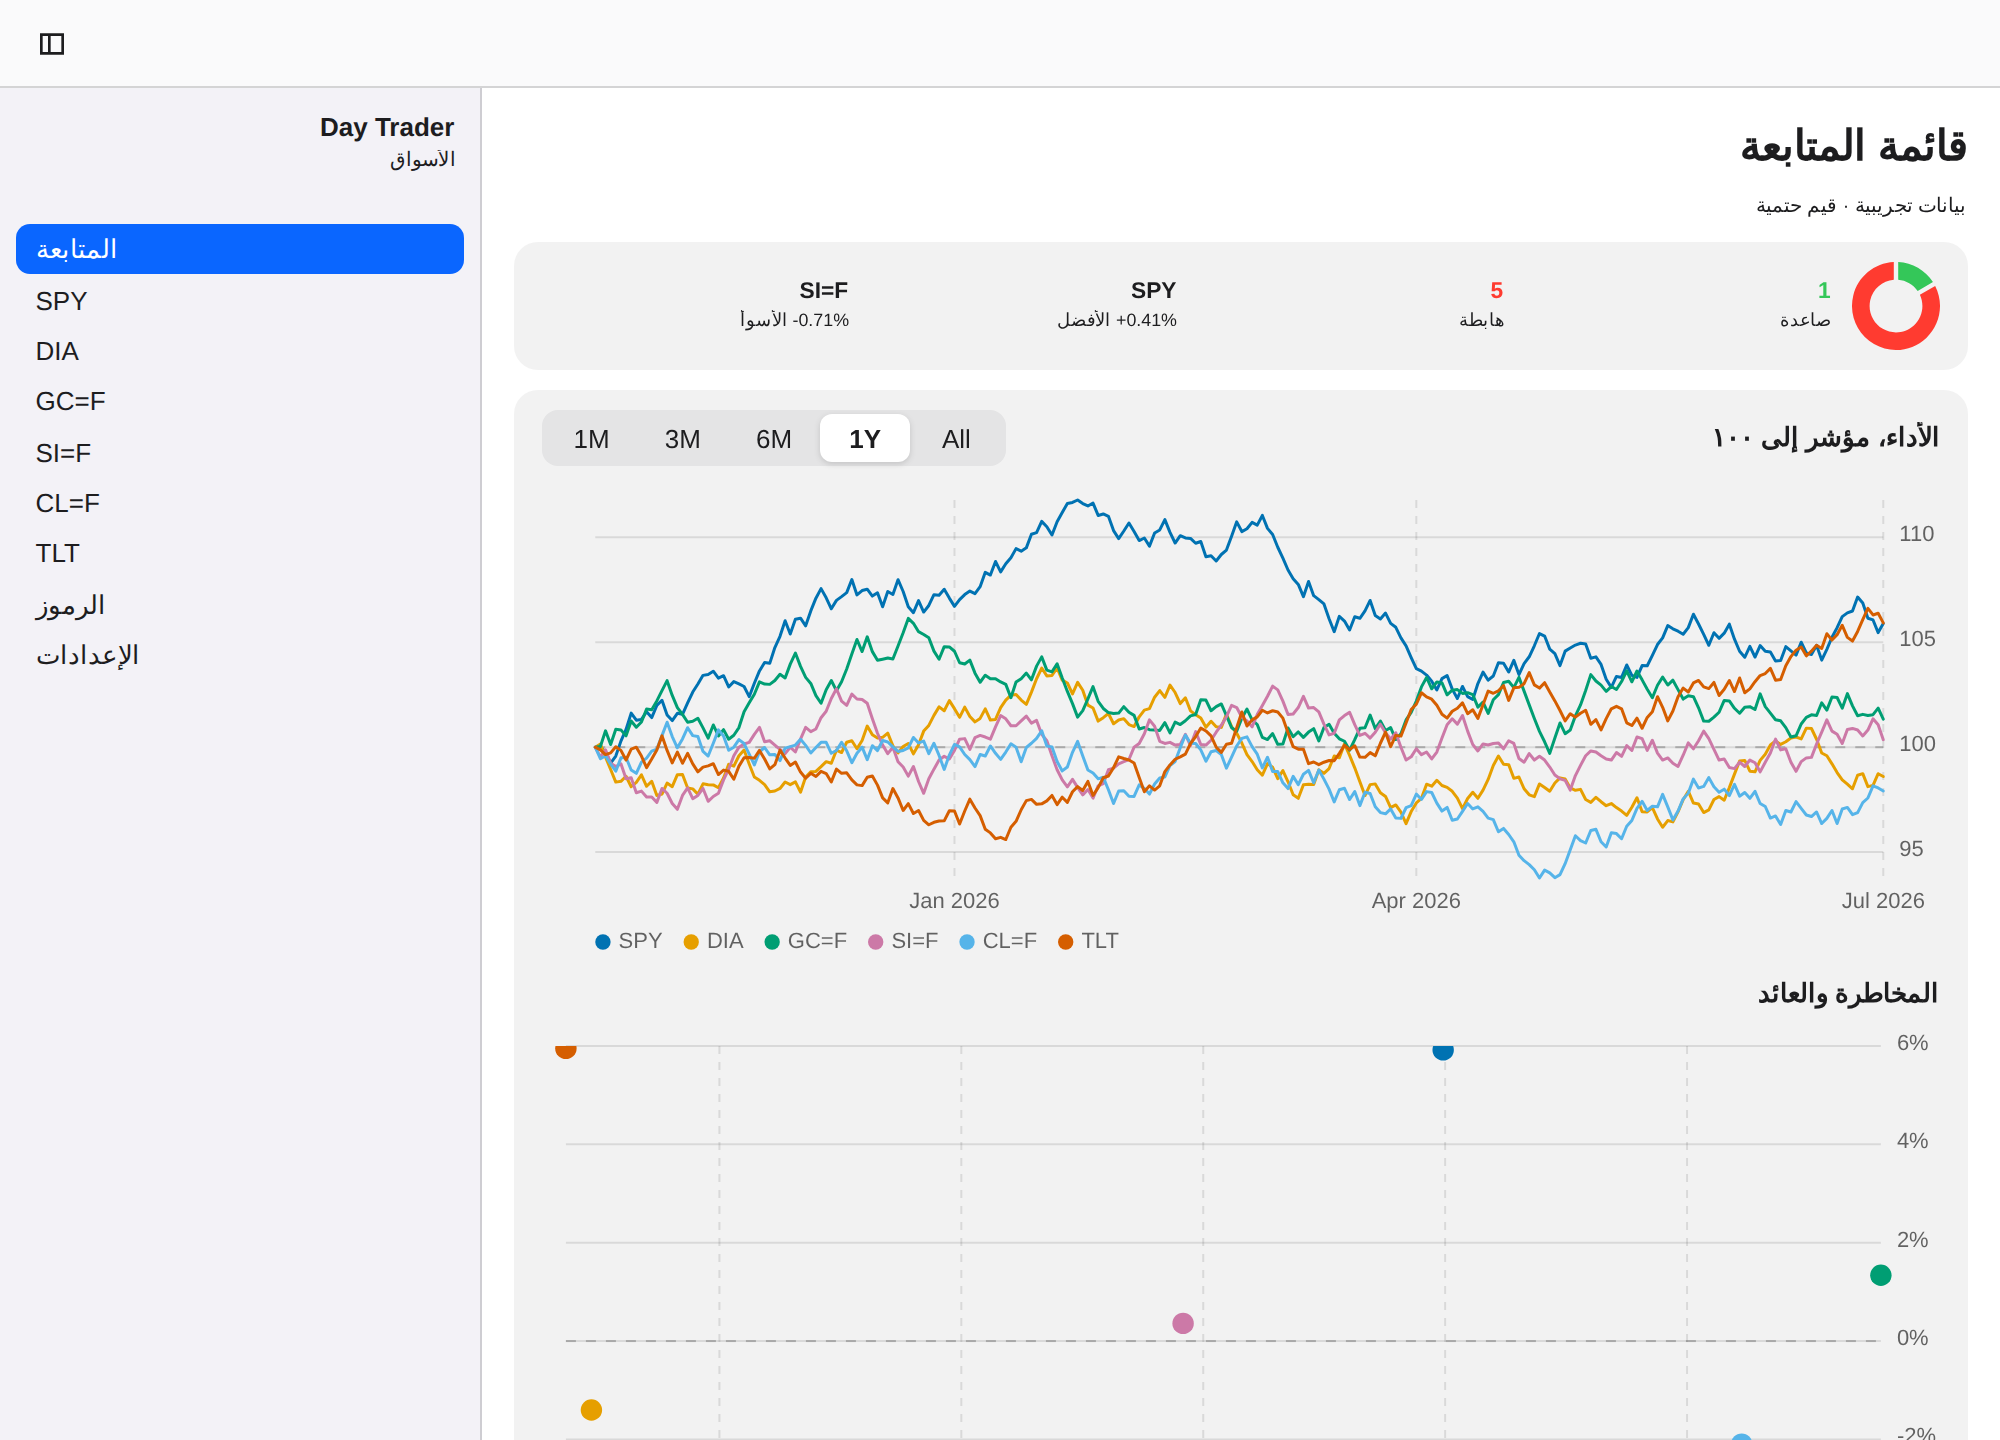Image resolution: width=2000 pixels, height=1440 pixels.
Task: Toggle DIA series in chart legend
Action: pyautogui.click(x=714, y=941)
